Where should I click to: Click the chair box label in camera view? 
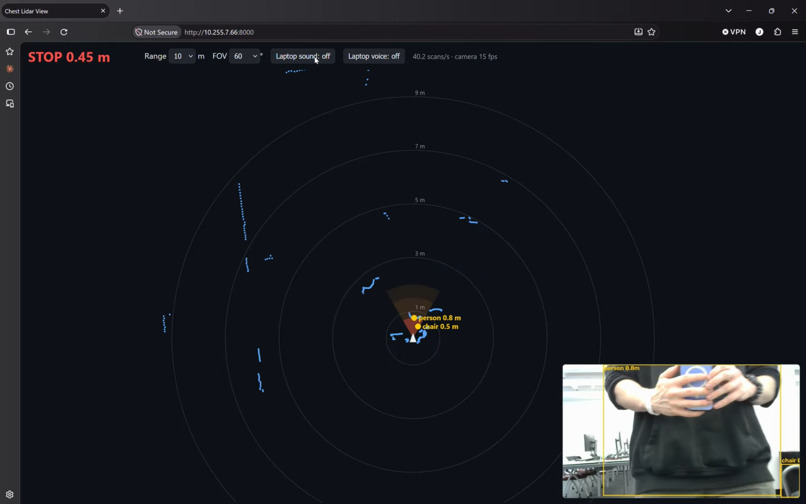coord(790,460)
